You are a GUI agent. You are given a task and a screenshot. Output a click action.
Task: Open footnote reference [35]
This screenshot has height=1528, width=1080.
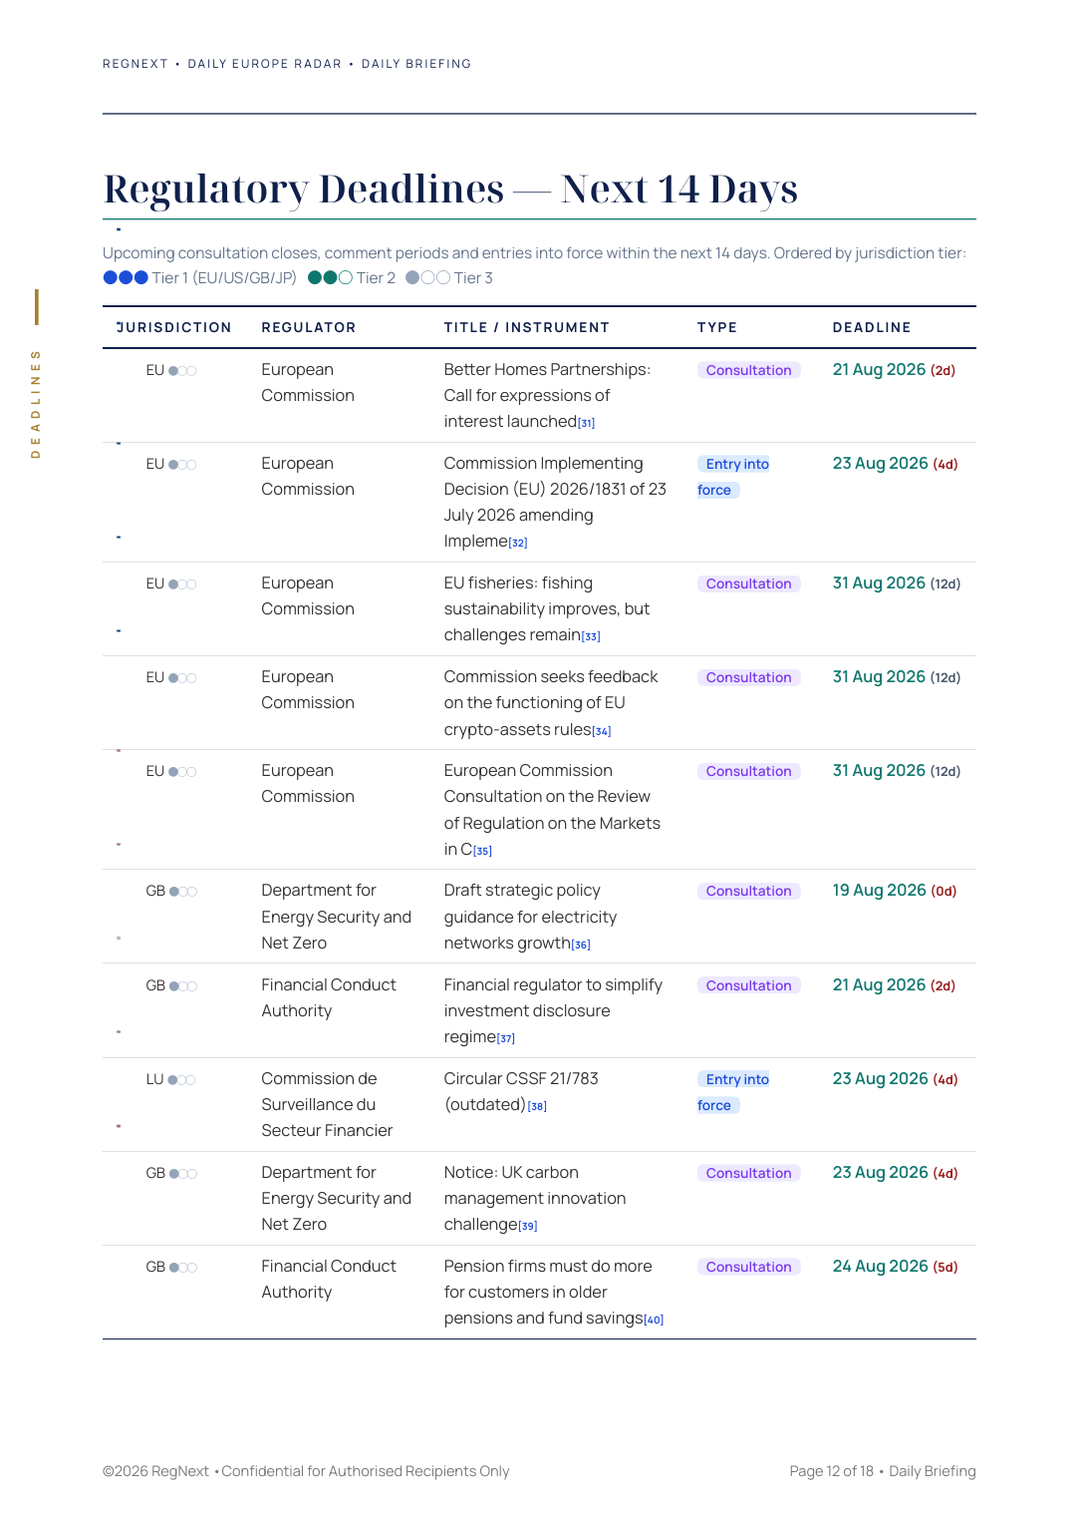point(483,851)
